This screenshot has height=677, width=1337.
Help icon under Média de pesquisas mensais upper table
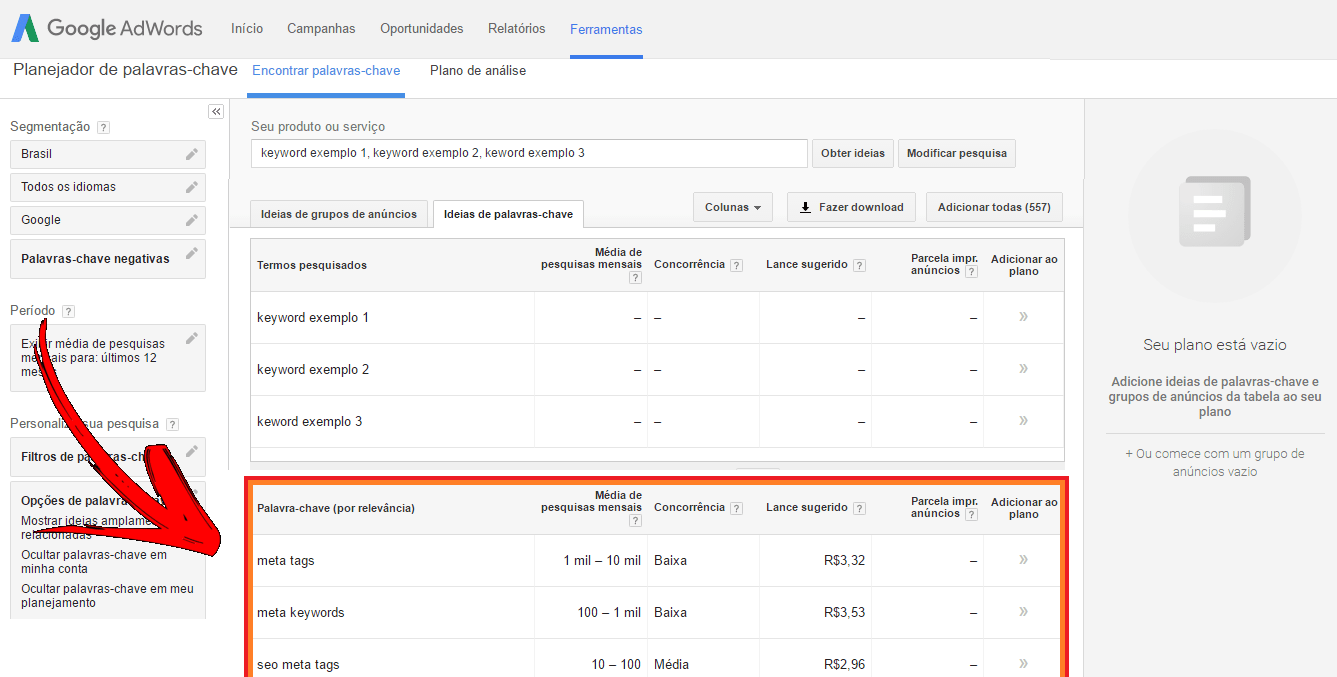[635, 278]
